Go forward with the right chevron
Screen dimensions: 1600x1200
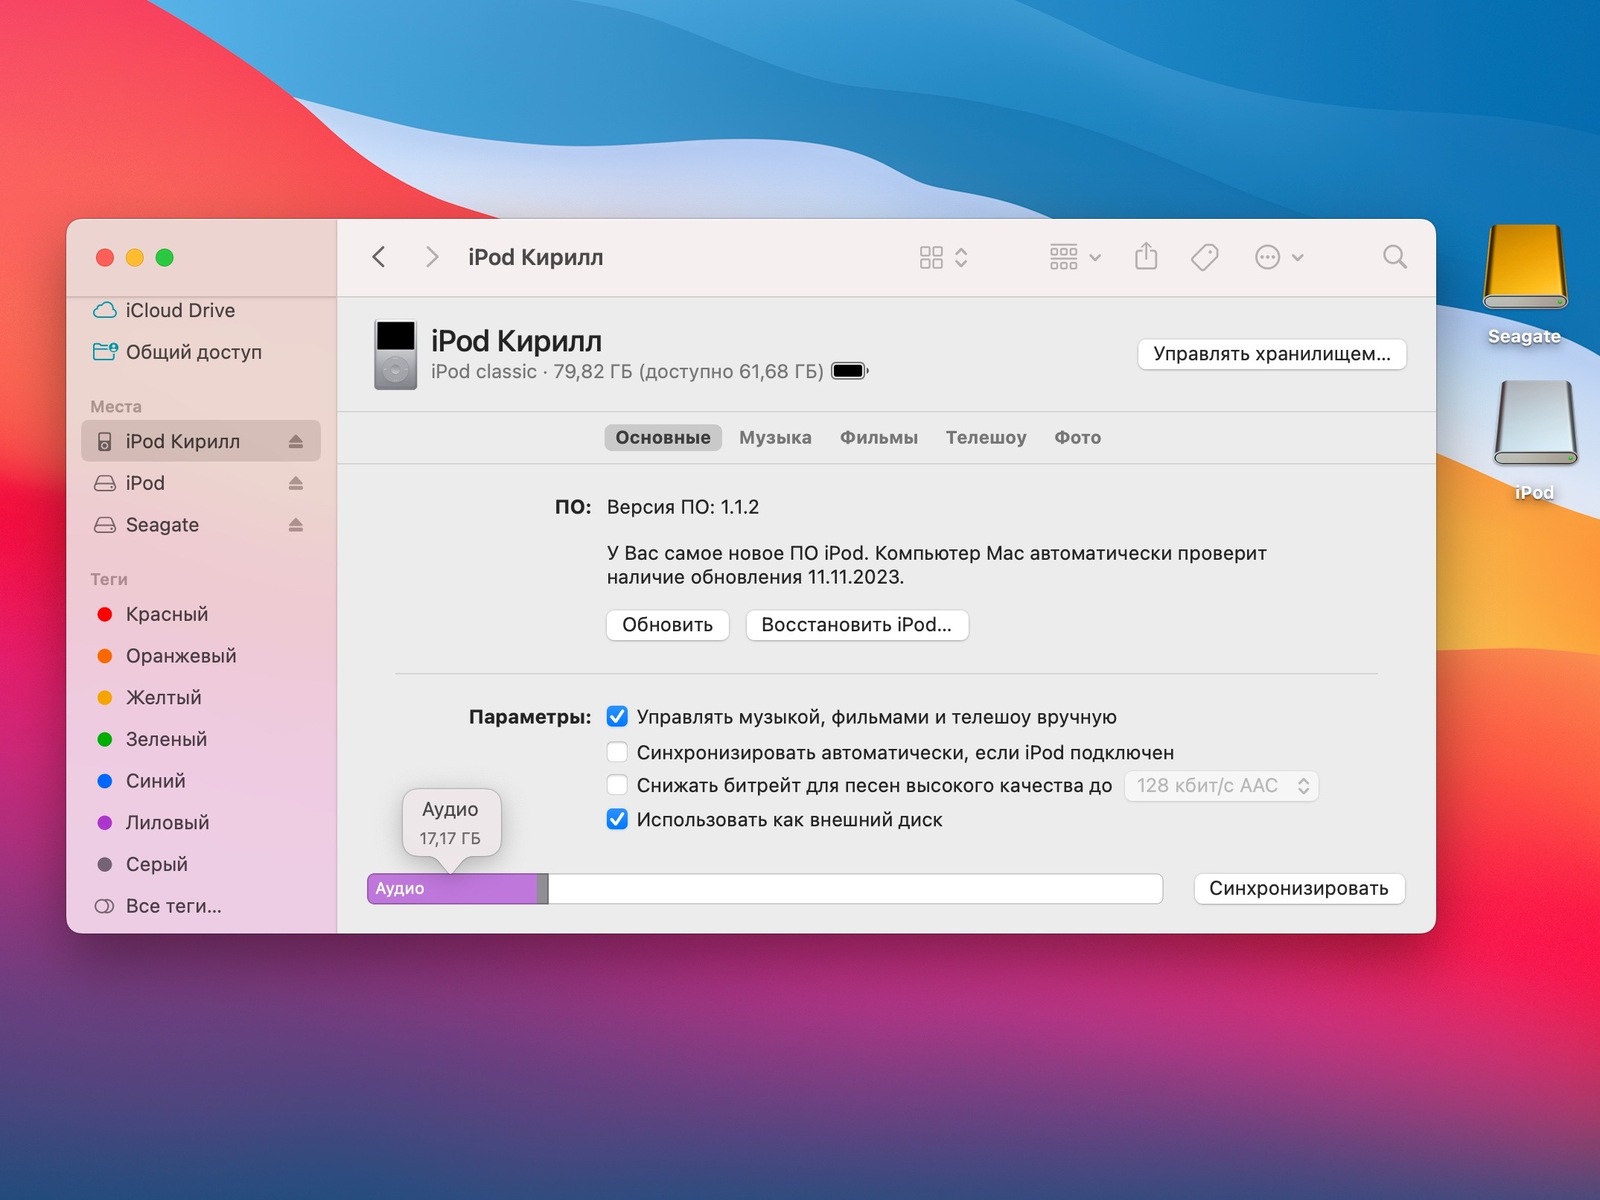point(432,257)
